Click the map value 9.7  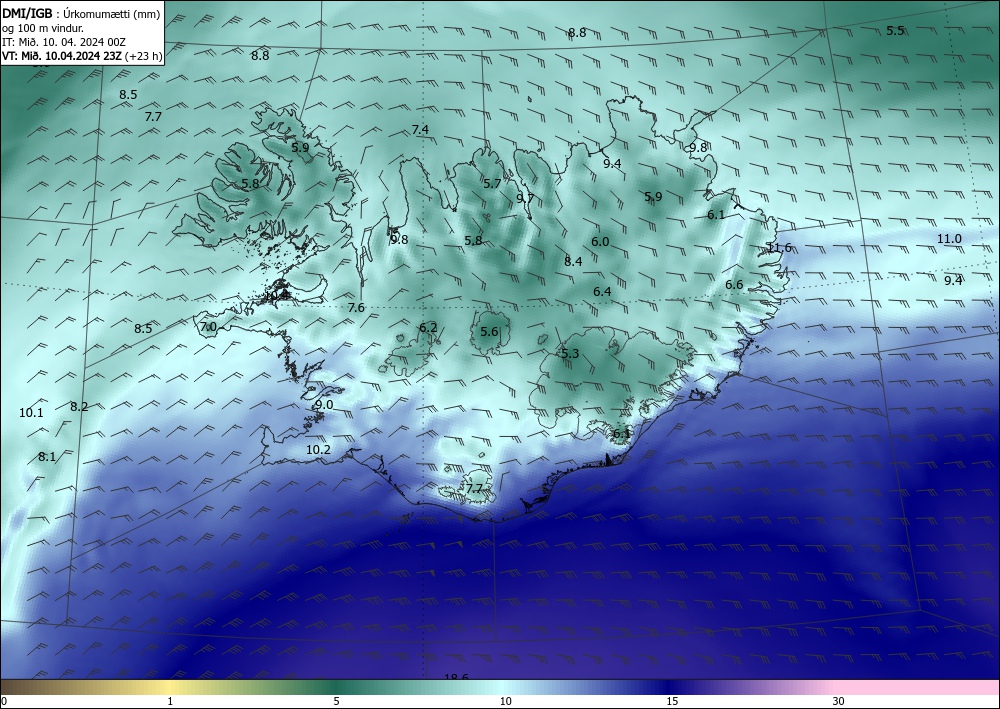[525, 198]
